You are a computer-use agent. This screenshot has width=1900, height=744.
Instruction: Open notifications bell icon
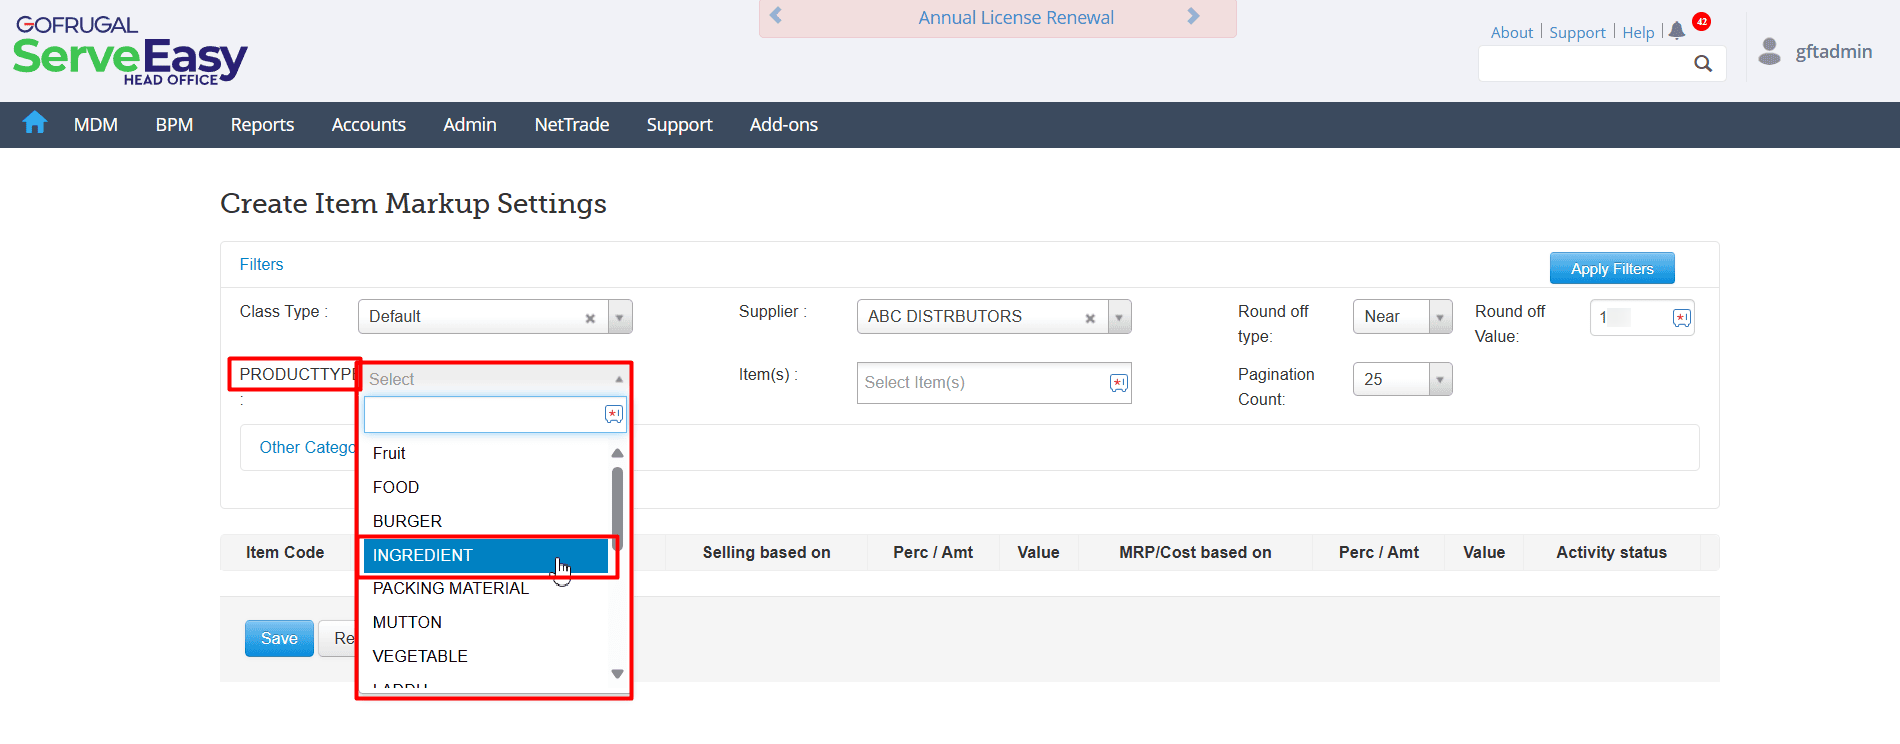point(1677,31)
